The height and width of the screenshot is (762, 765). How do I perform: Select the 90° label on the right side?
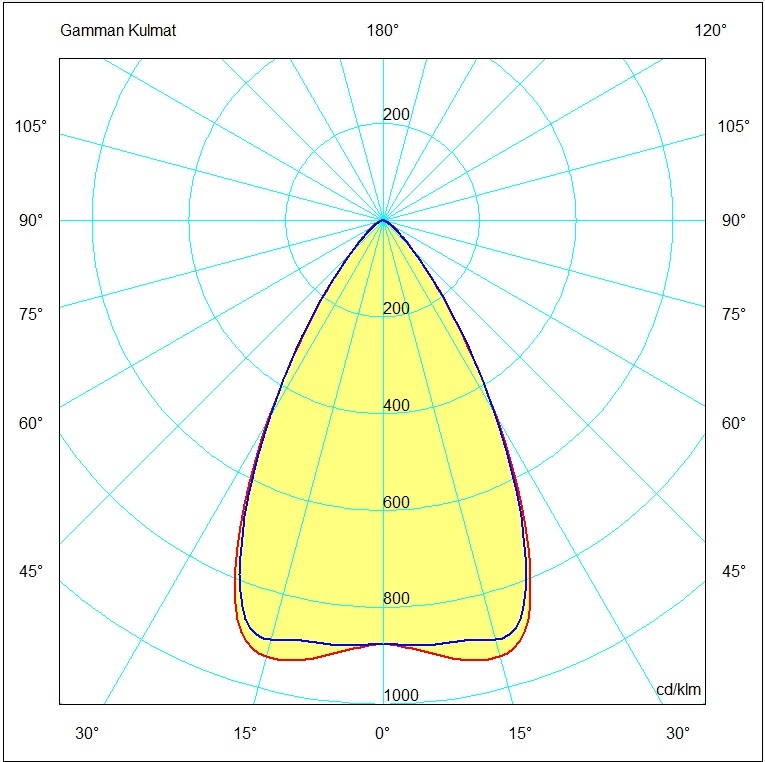click(x=733, y=220)
